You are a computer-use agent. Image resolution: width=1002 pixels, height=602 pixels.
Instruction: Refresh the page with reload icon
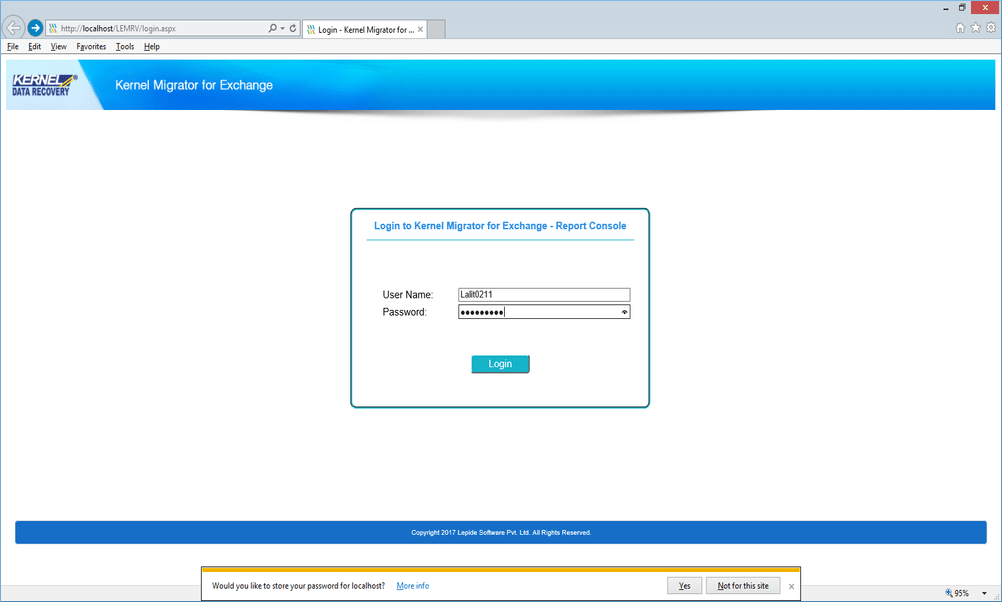pos(293,28)
